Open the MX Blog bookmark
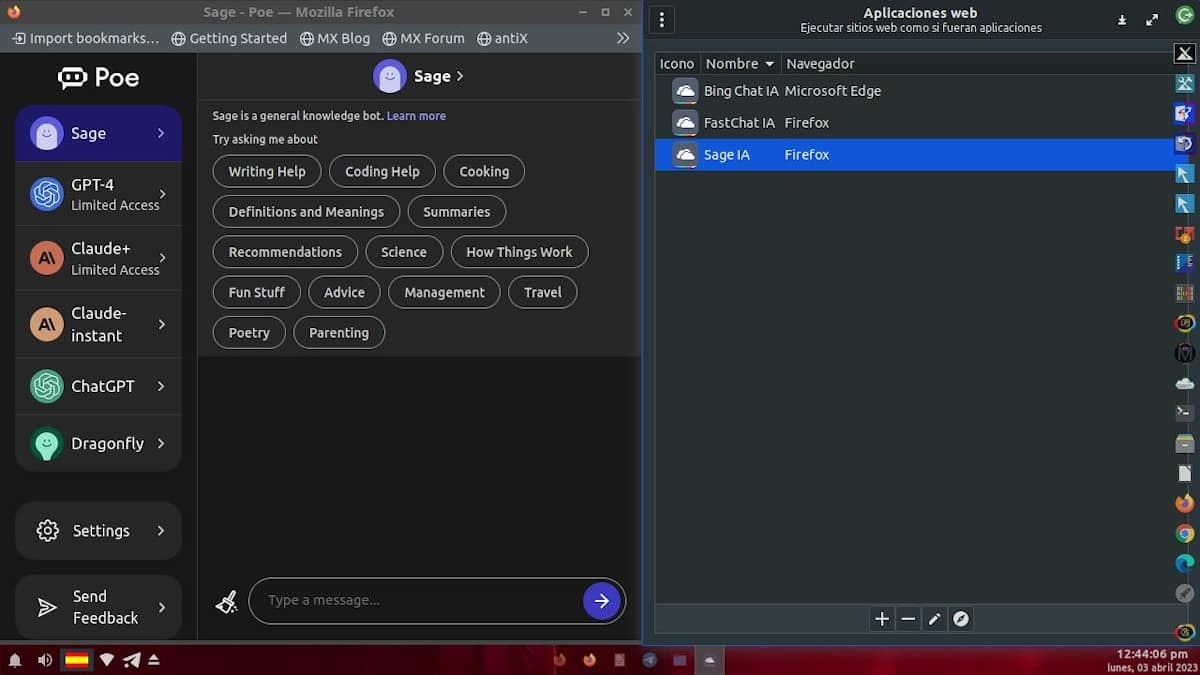The image size is (1200, 675). click(x=335, y=37)
